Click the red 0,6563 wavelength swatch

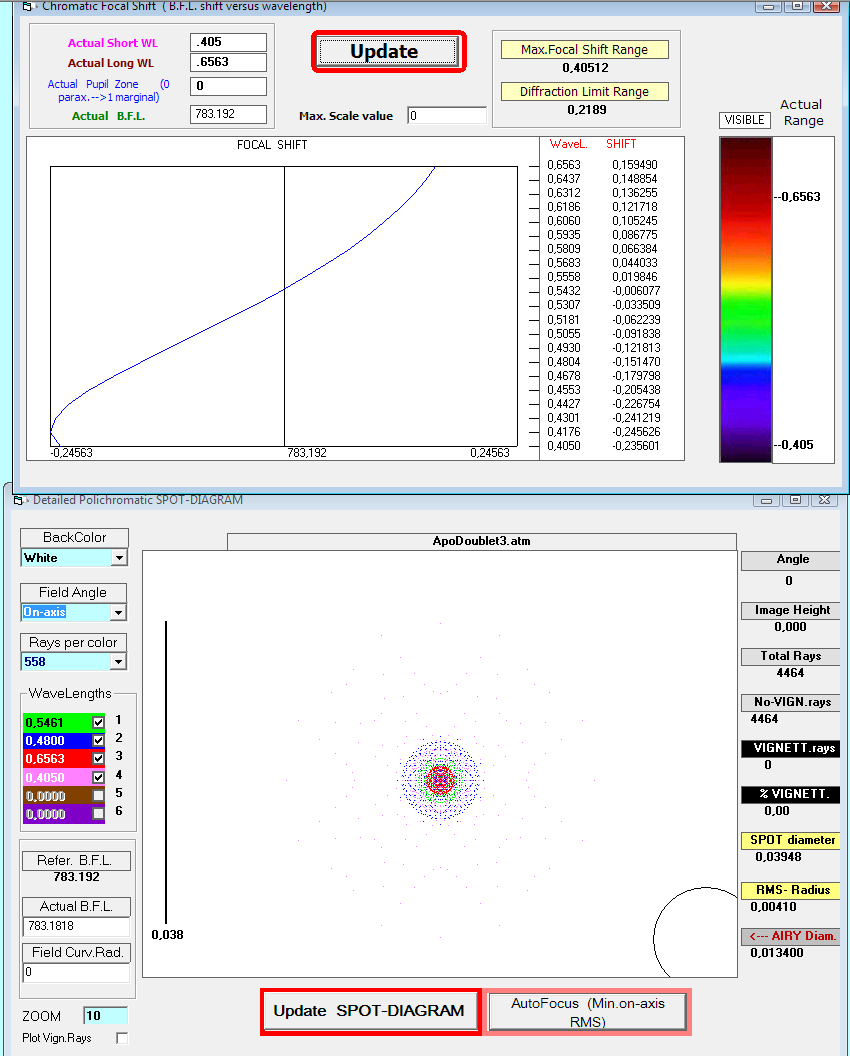[x=57, y=759]
